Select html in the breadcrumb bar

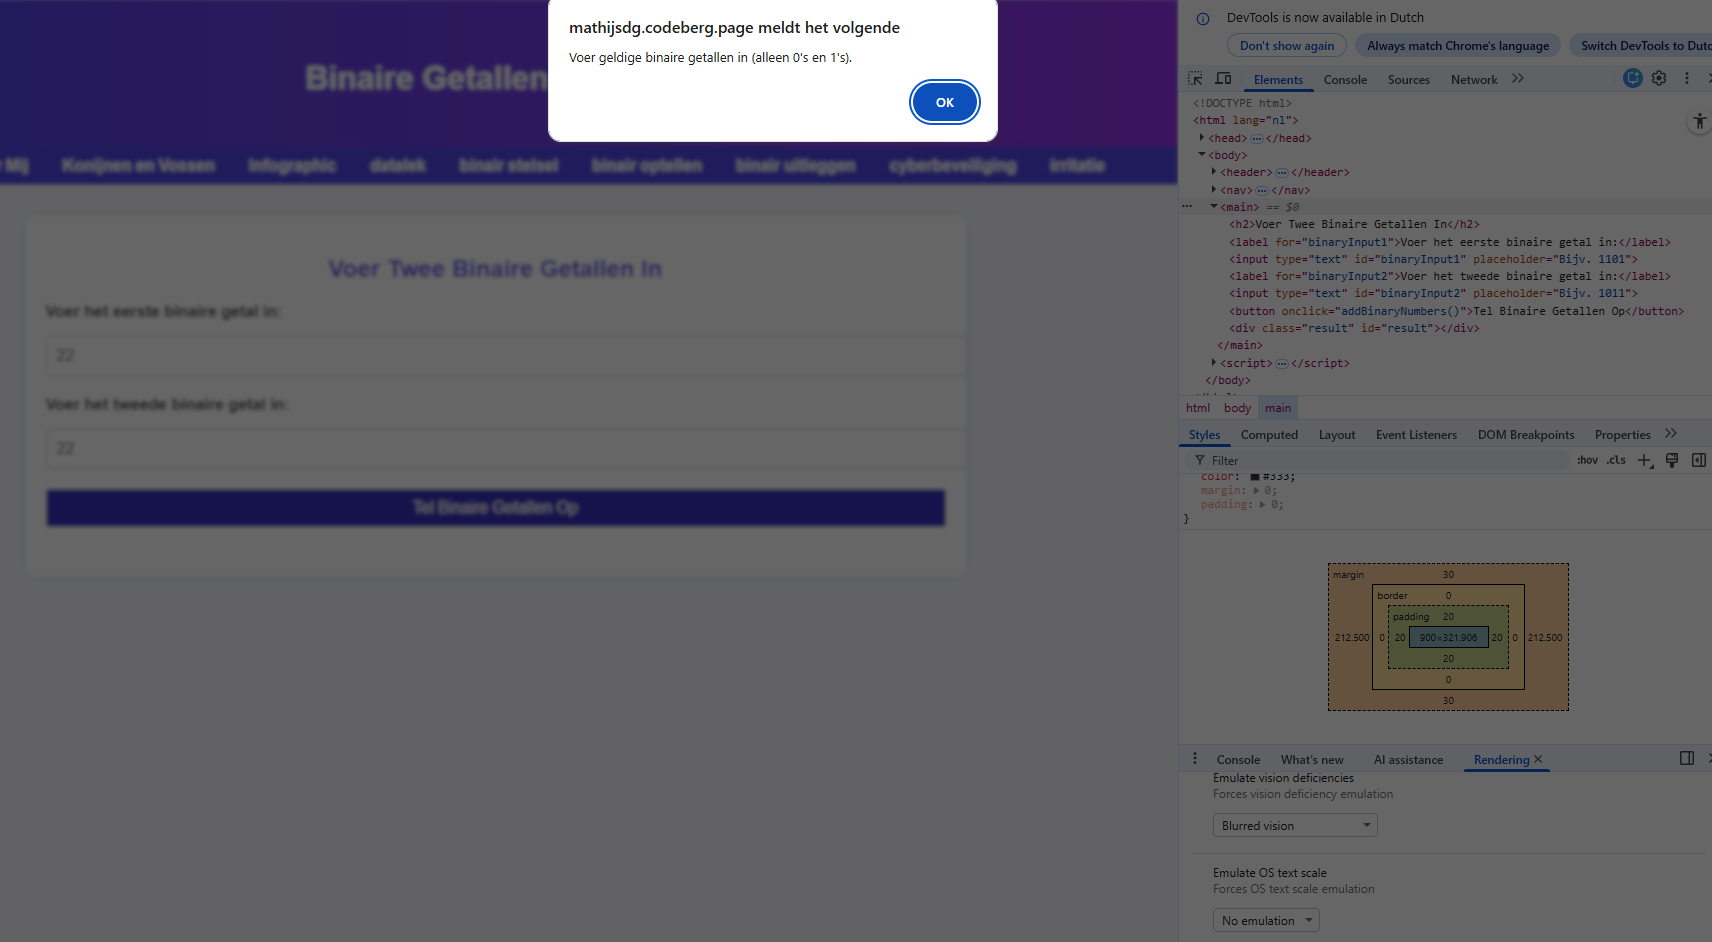pos(1198,408)
